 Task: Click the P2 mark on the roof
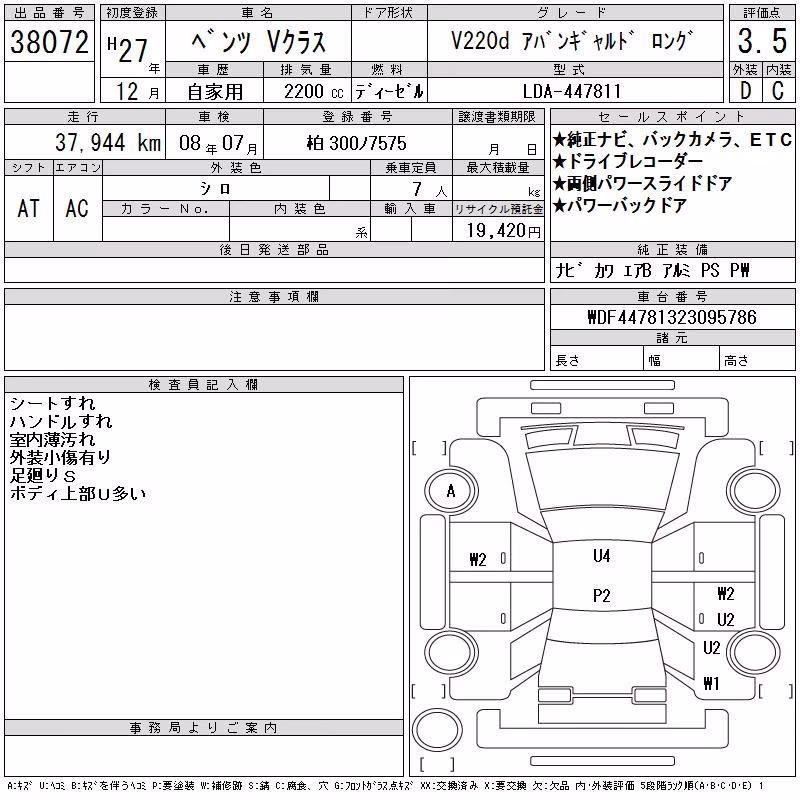[602, 595]
